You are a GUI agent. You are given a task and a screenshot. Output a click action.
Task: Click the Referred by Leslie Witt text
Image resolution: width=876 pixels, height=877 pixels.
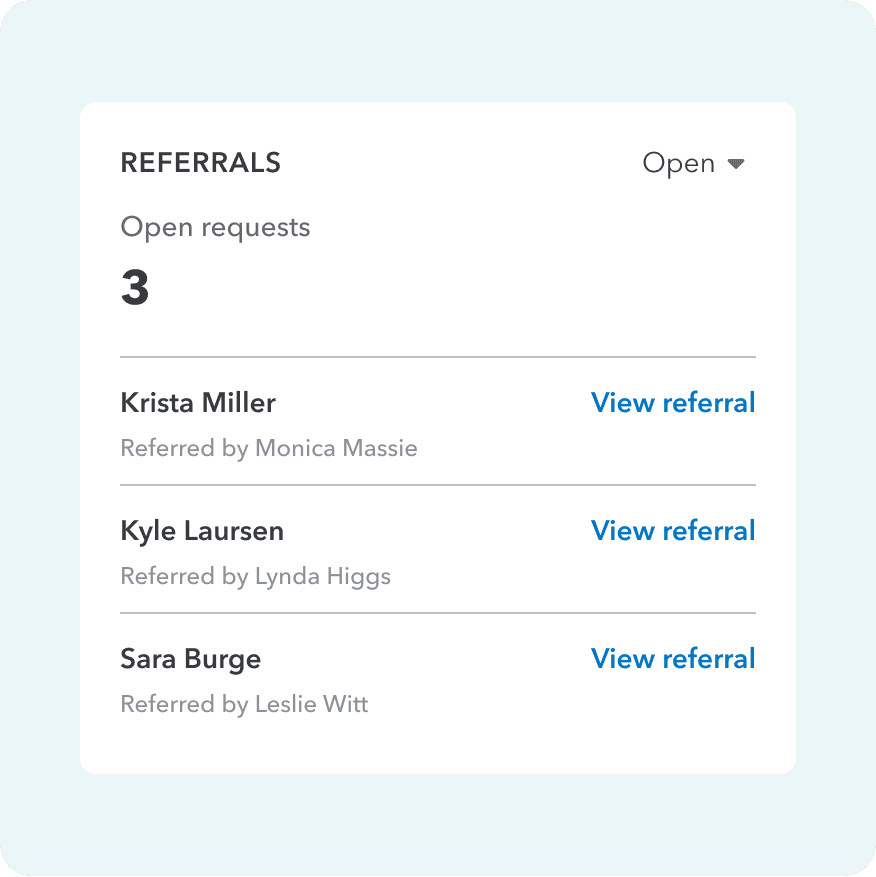(244, 704)
